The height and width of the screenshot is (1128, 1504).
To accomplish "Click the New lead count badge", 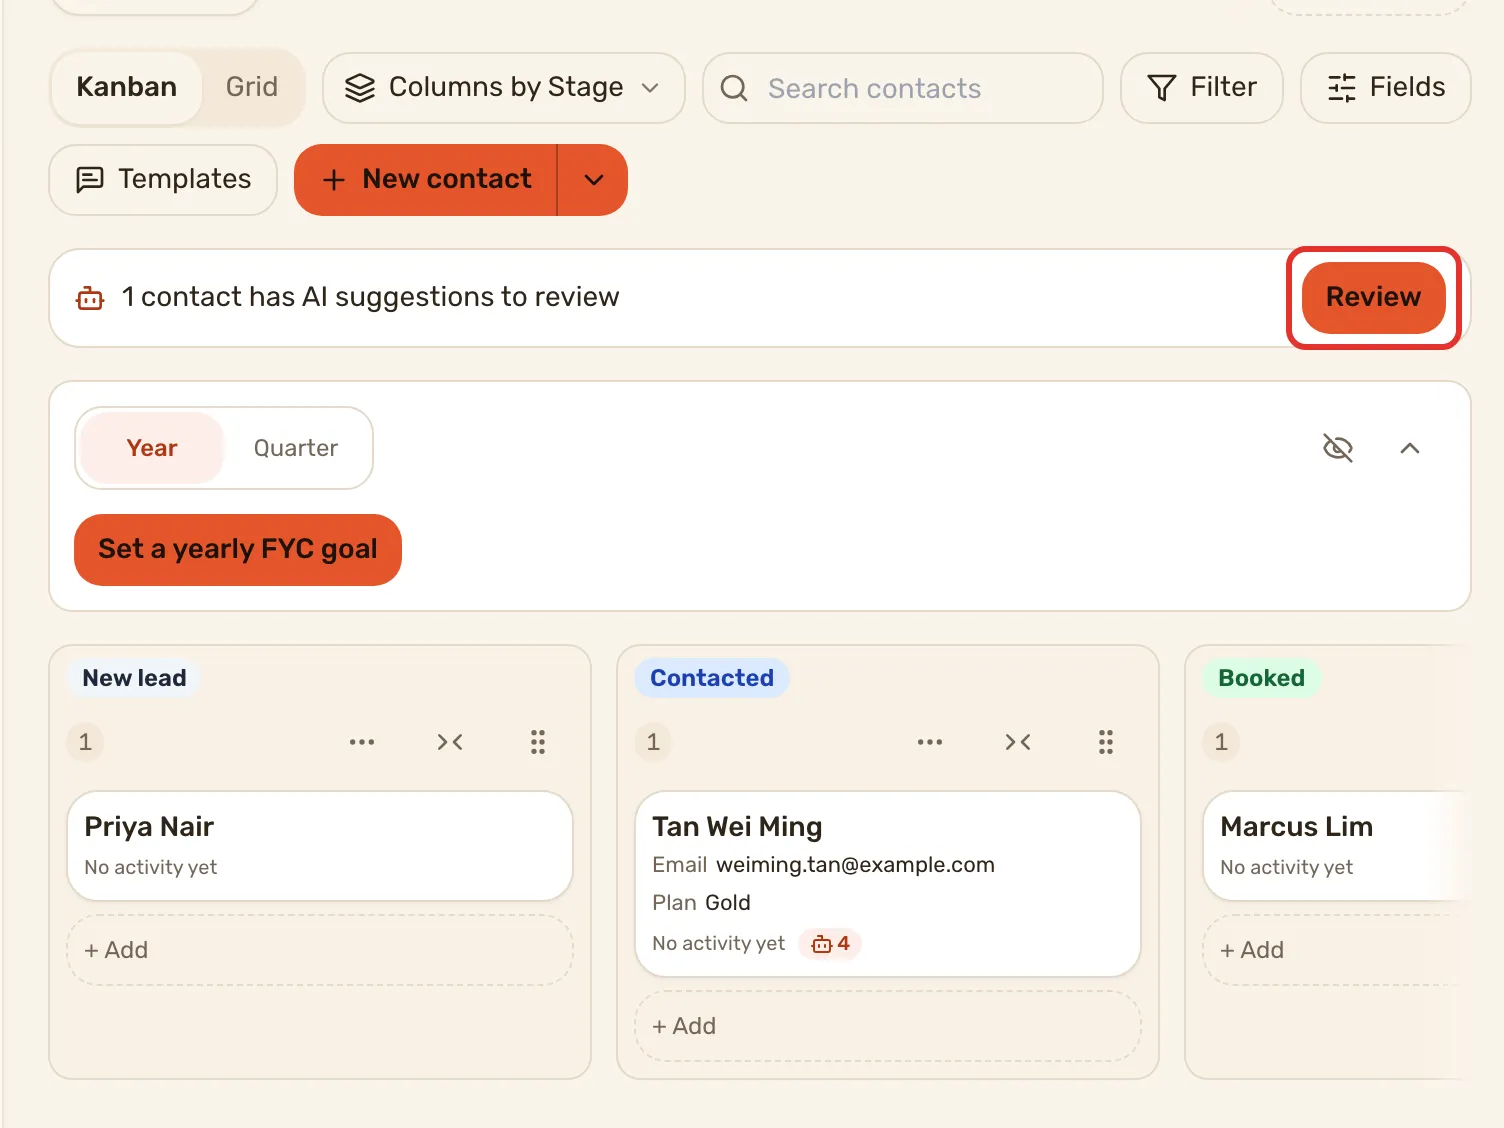I will click(85, 742).
